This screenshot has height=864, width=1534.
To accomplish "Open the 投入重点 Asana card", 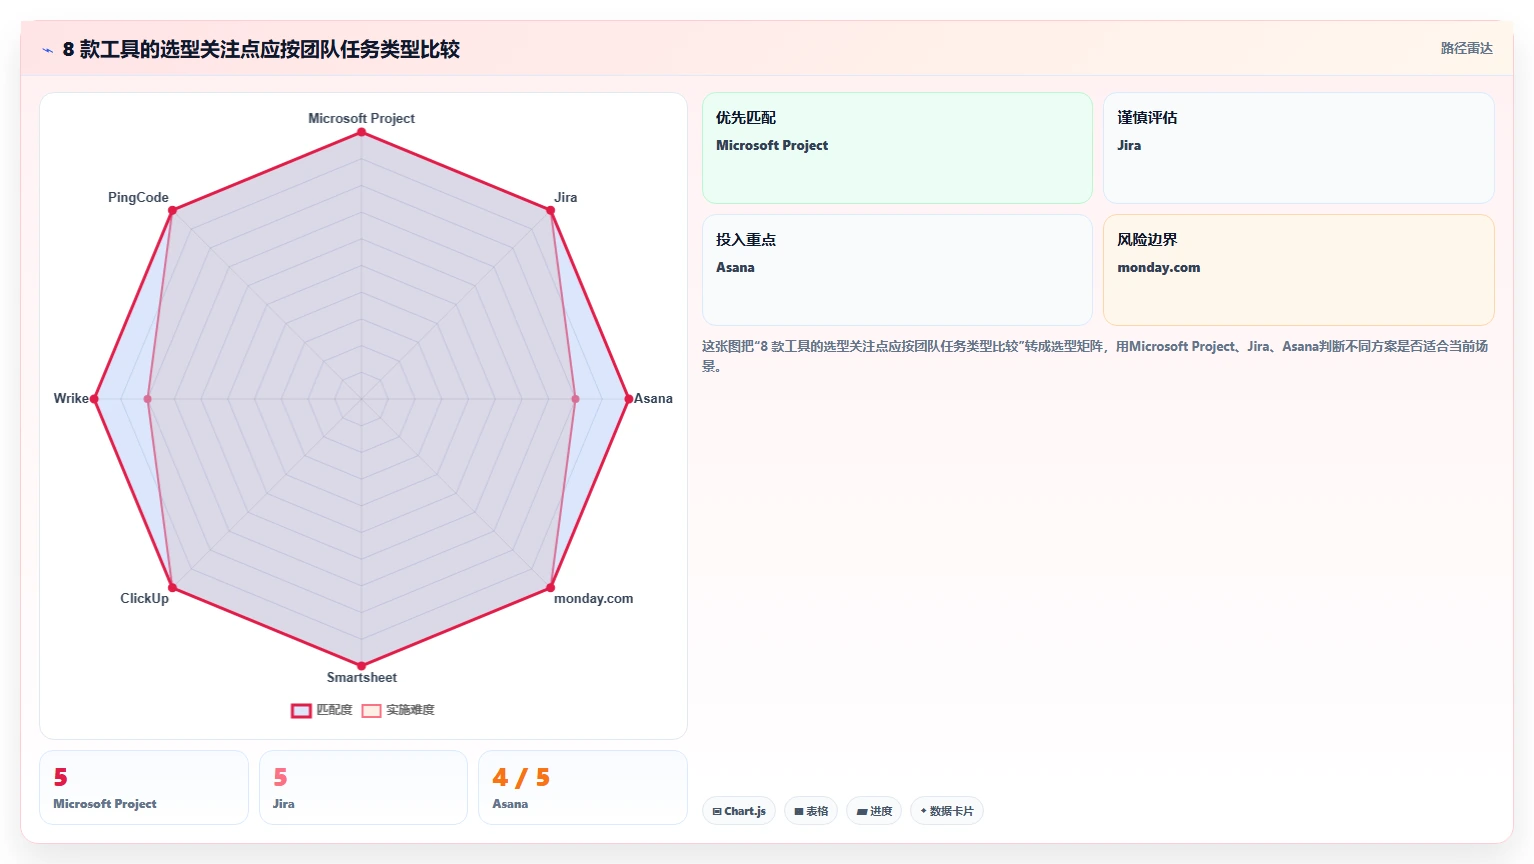I will (897, 270).
